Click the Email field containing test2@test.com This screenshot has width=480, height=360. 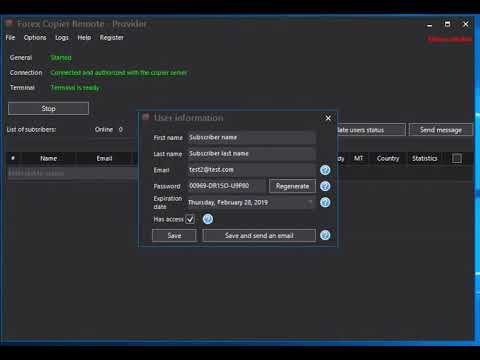click(251, 170)
